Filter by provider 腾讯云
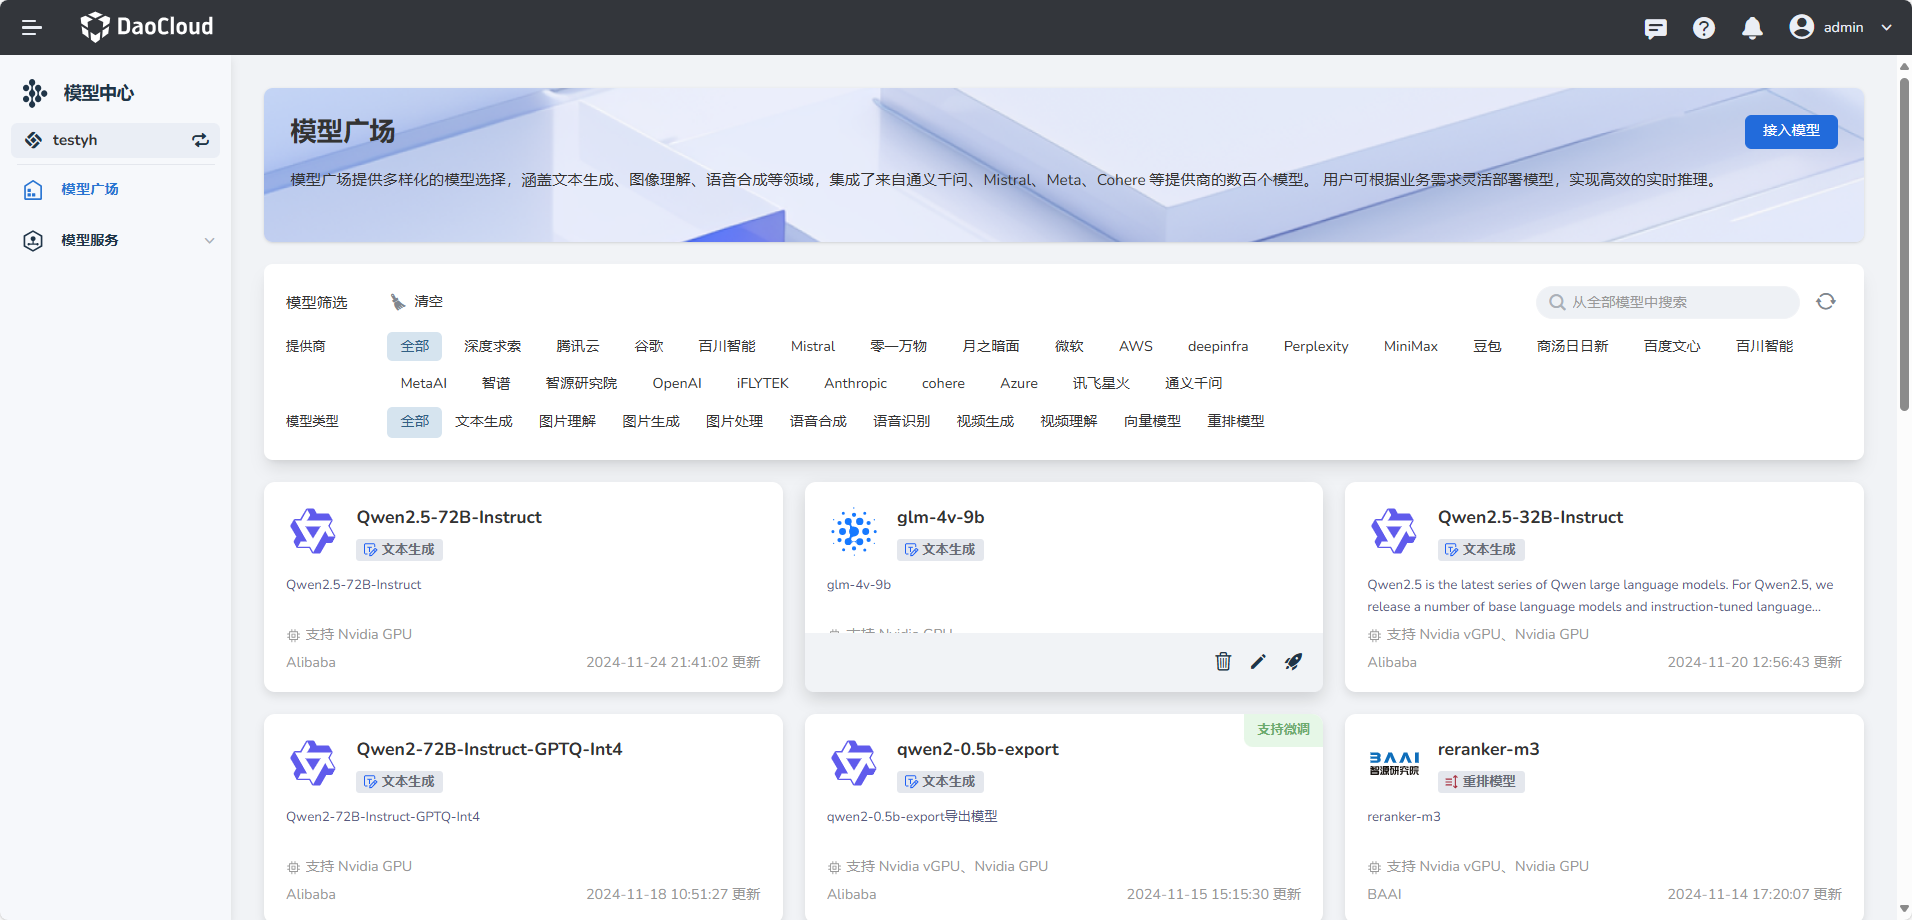Image resolution: width=1912 pixels, height=920 pixels. [578, 346]
